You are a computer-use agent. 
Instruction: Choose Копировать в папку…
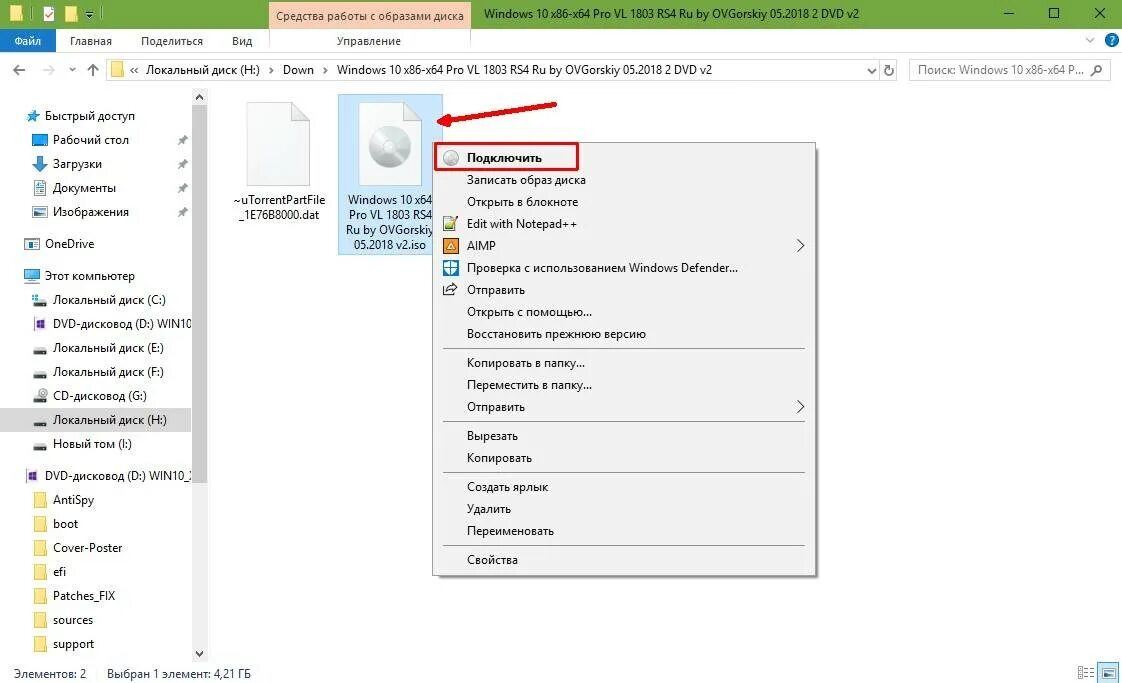pos(525,363)
